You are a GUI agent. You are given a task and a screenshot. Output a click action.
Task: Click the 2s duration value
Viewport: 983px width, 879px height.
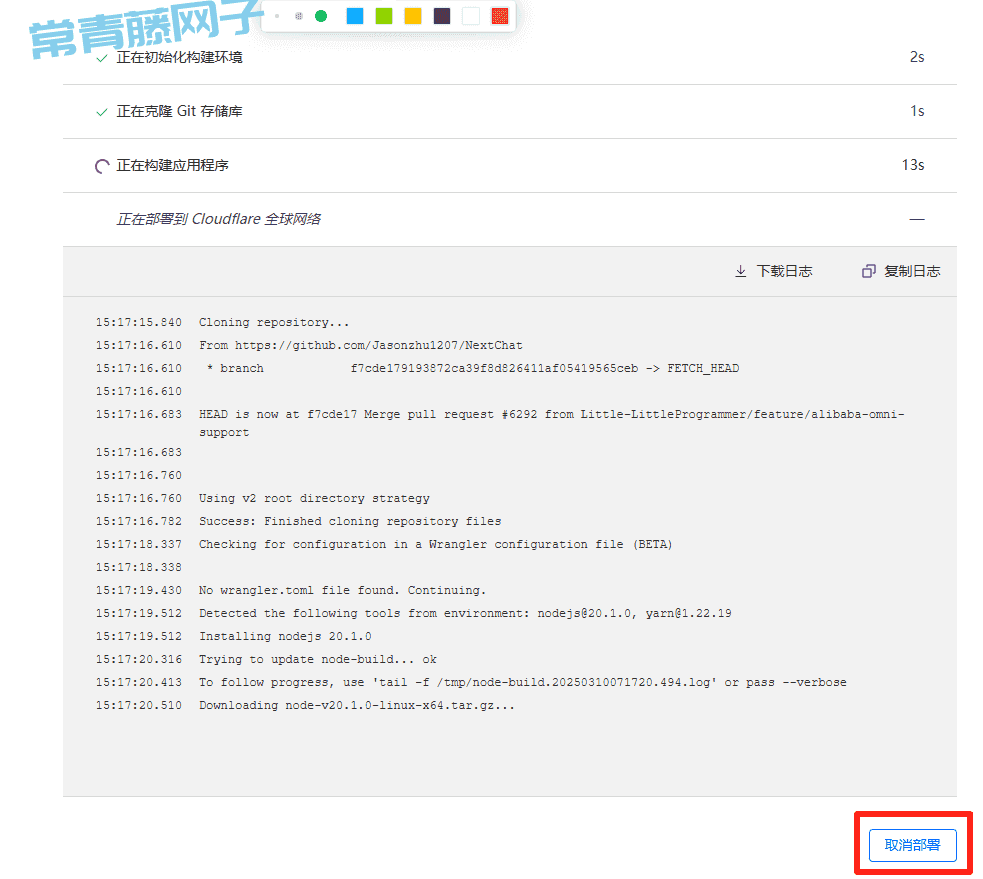point(917,57)
